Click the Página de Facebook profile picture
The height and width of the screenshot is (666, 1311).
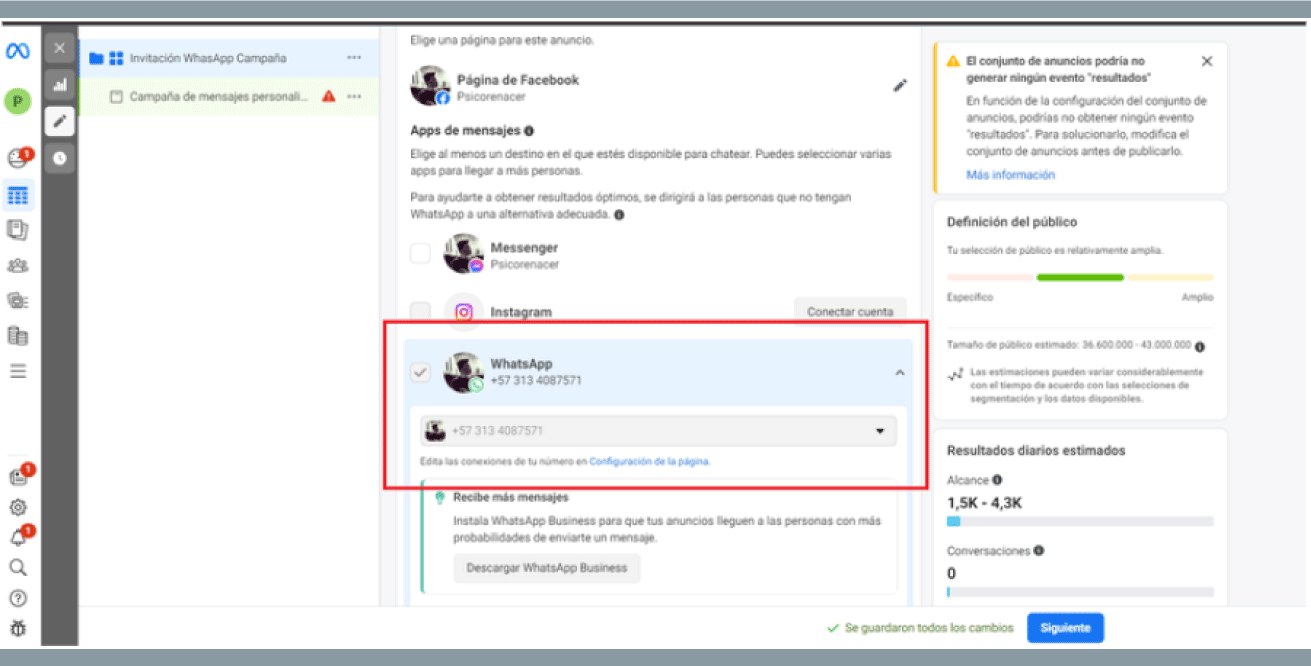[x=430, y=86]
